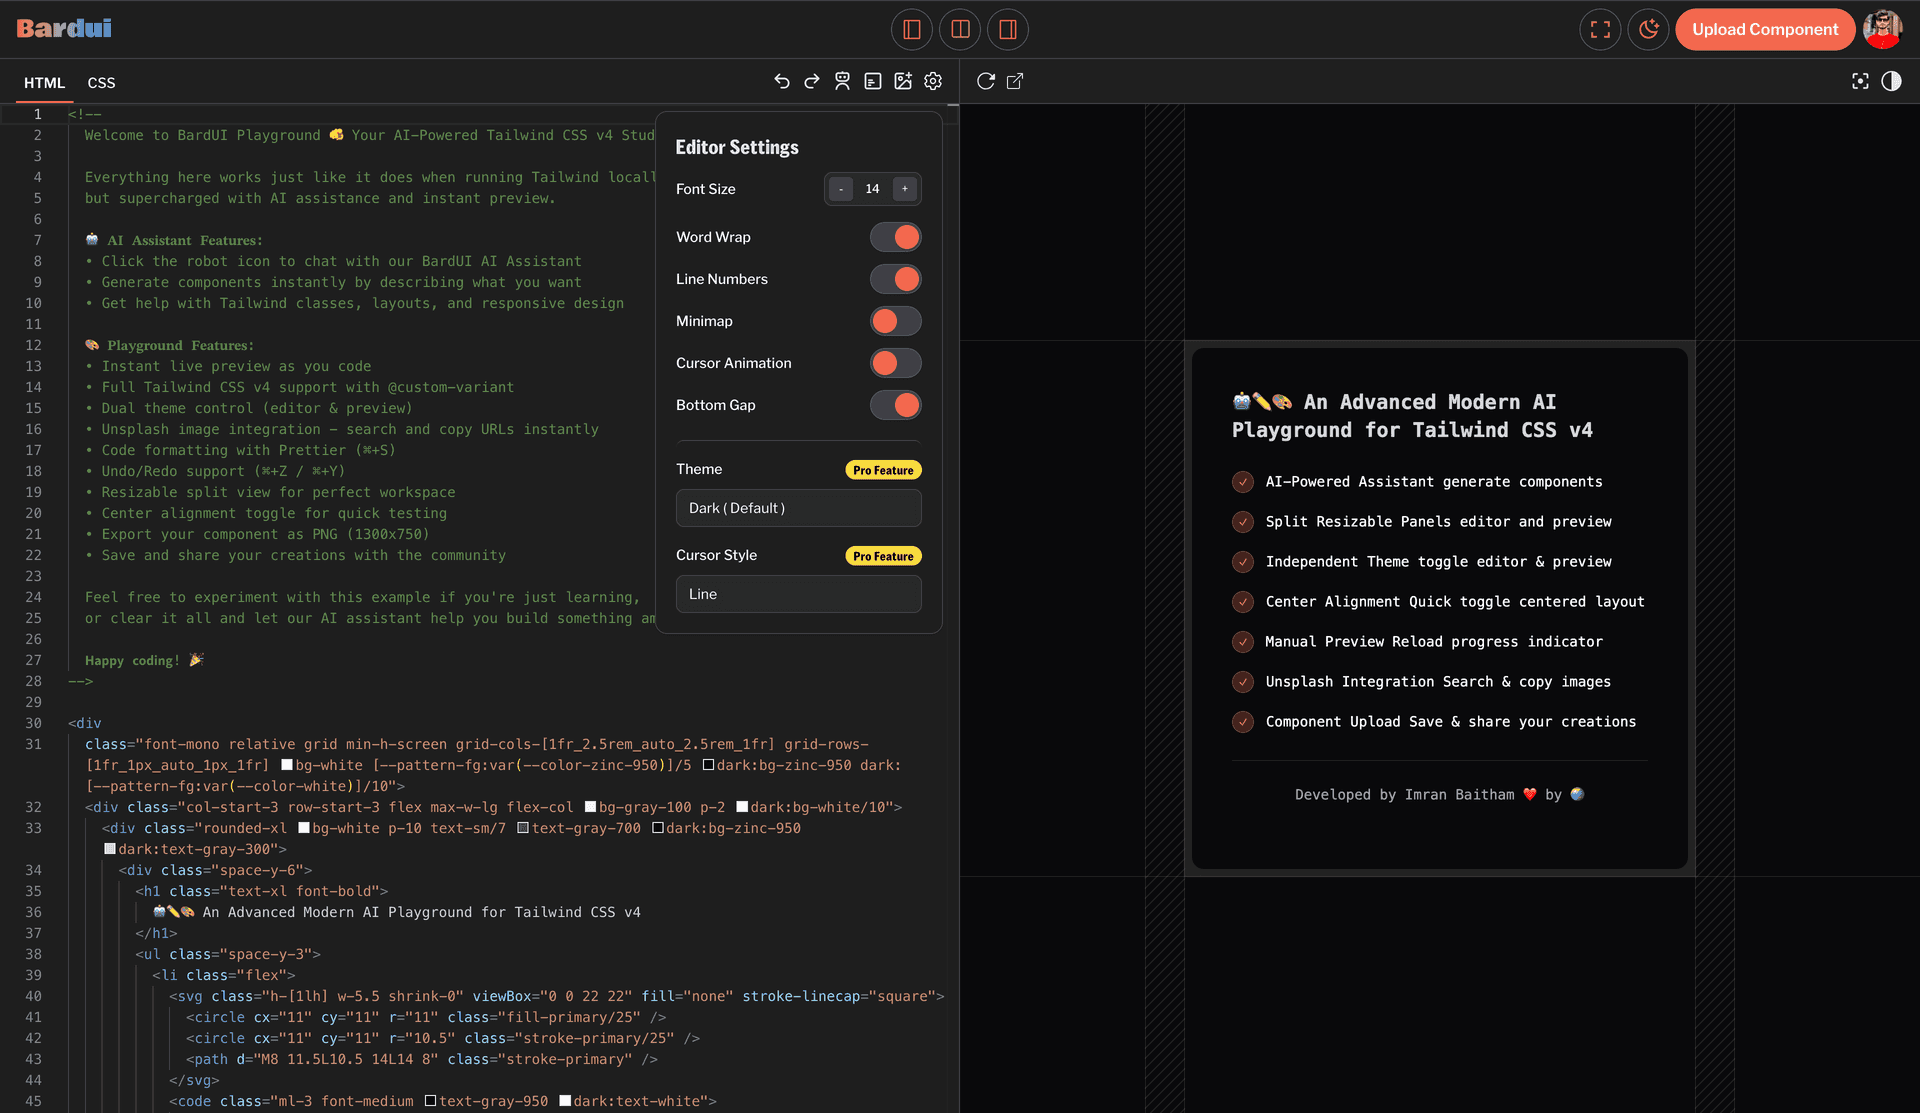Click the undo arrow icon

click(x=782, y=81)
